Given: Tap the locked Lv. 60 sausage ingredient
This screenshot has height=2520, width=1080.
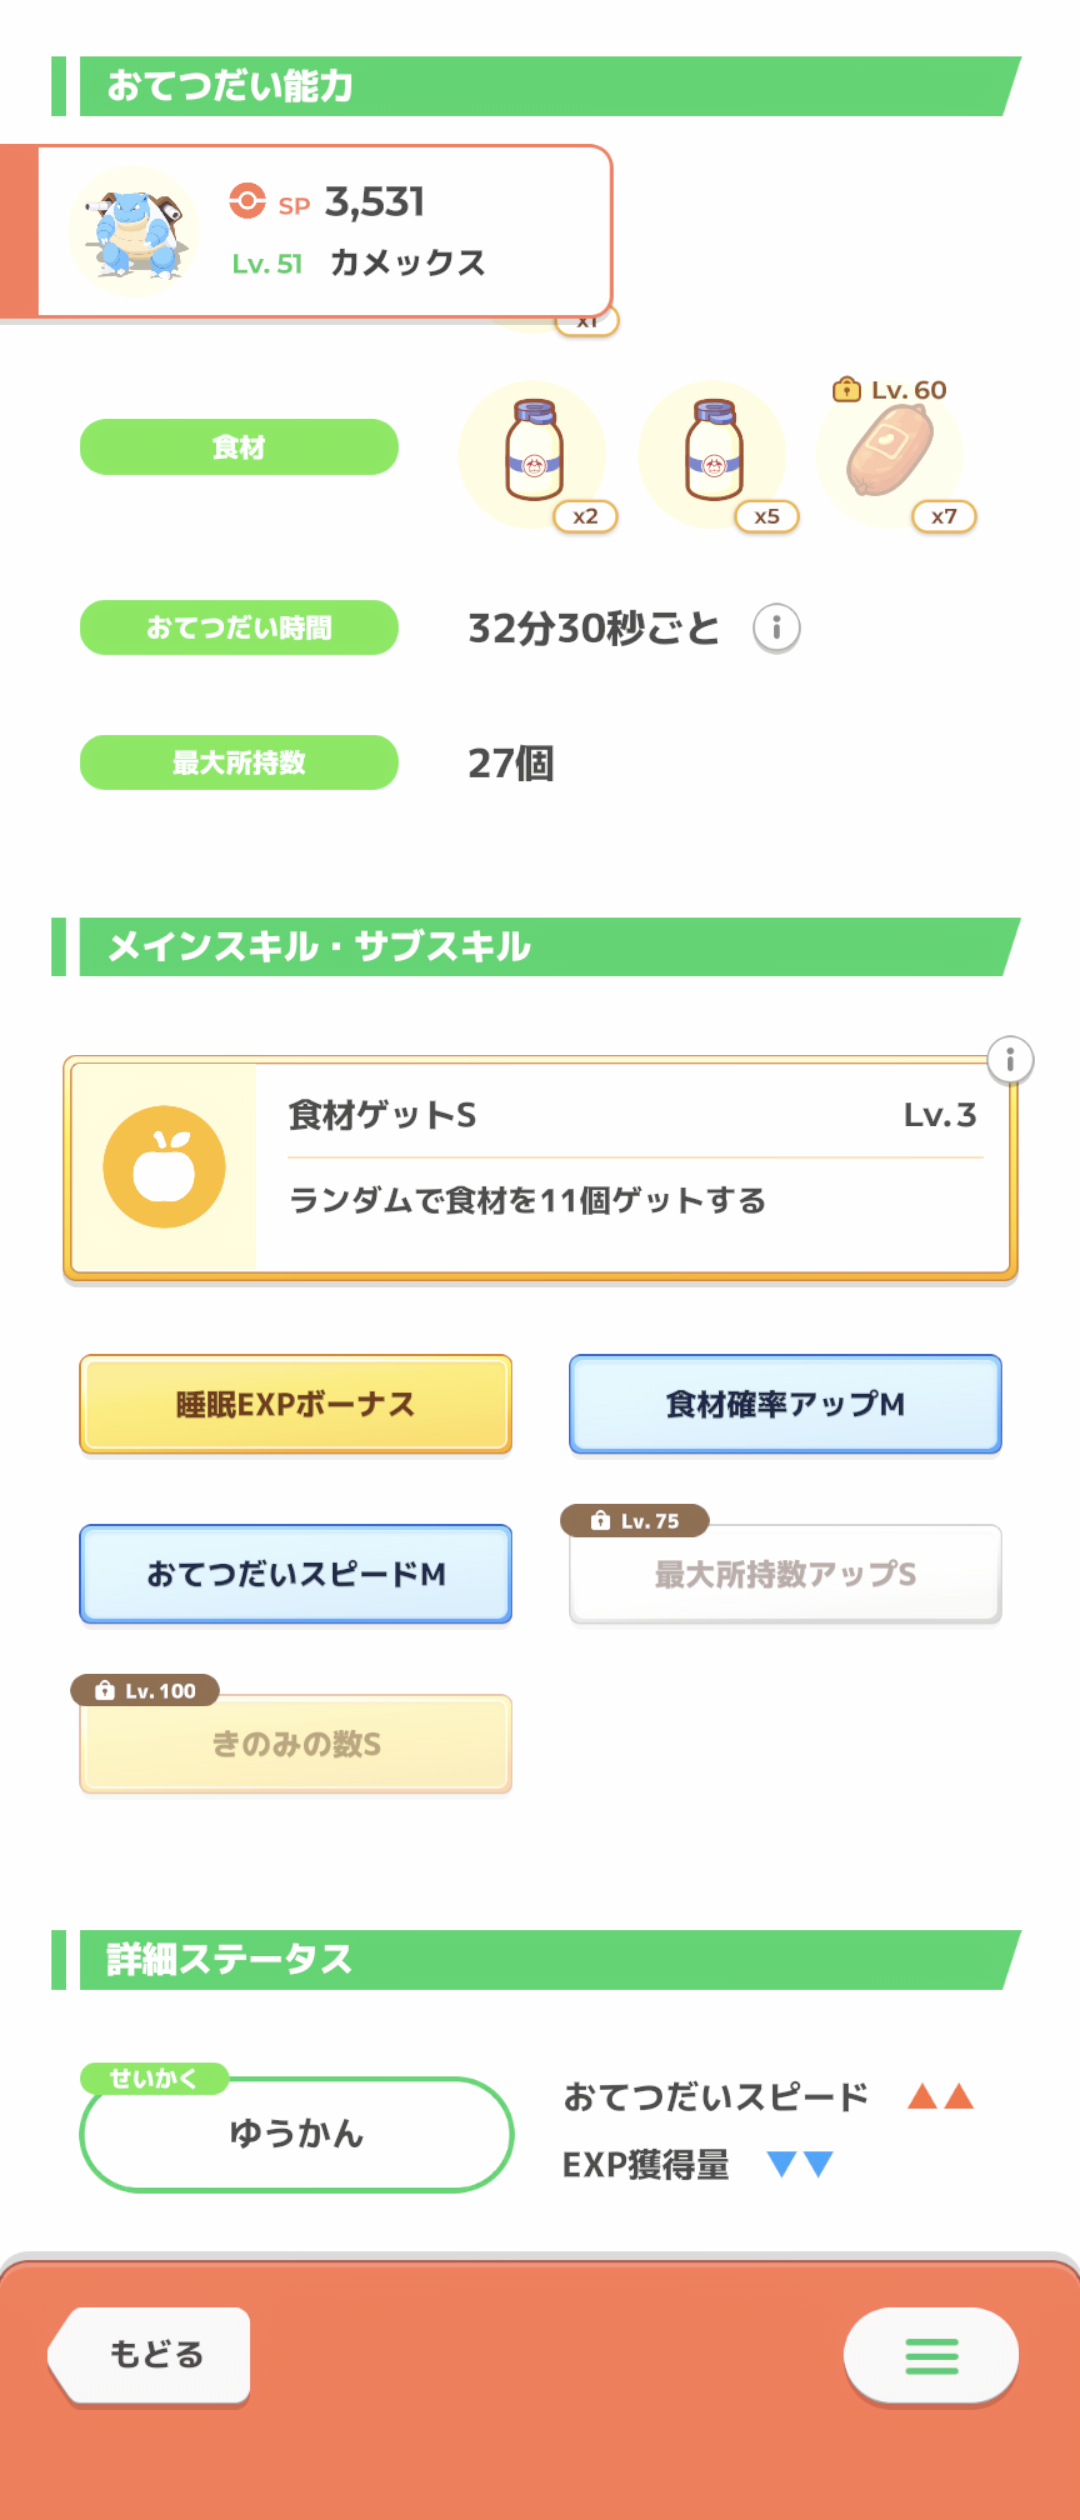Looking at the screenshot, I should (x=890, y=452).
